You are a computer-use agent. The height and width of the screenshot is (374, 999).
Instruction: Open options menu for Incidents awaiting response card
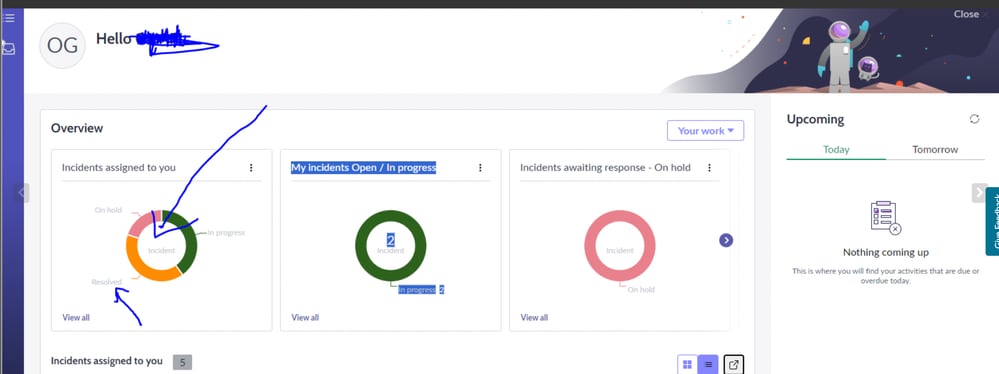click(x=709, y=168)
